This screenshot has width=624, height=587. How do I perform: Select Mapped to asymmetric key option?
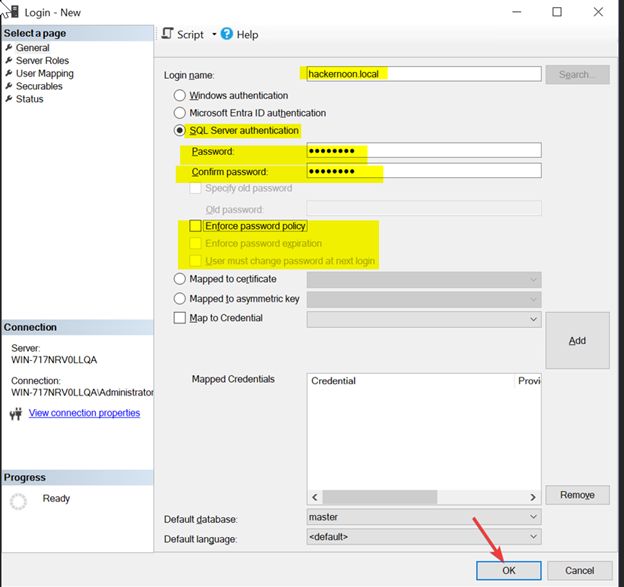(x=179, y=298)
